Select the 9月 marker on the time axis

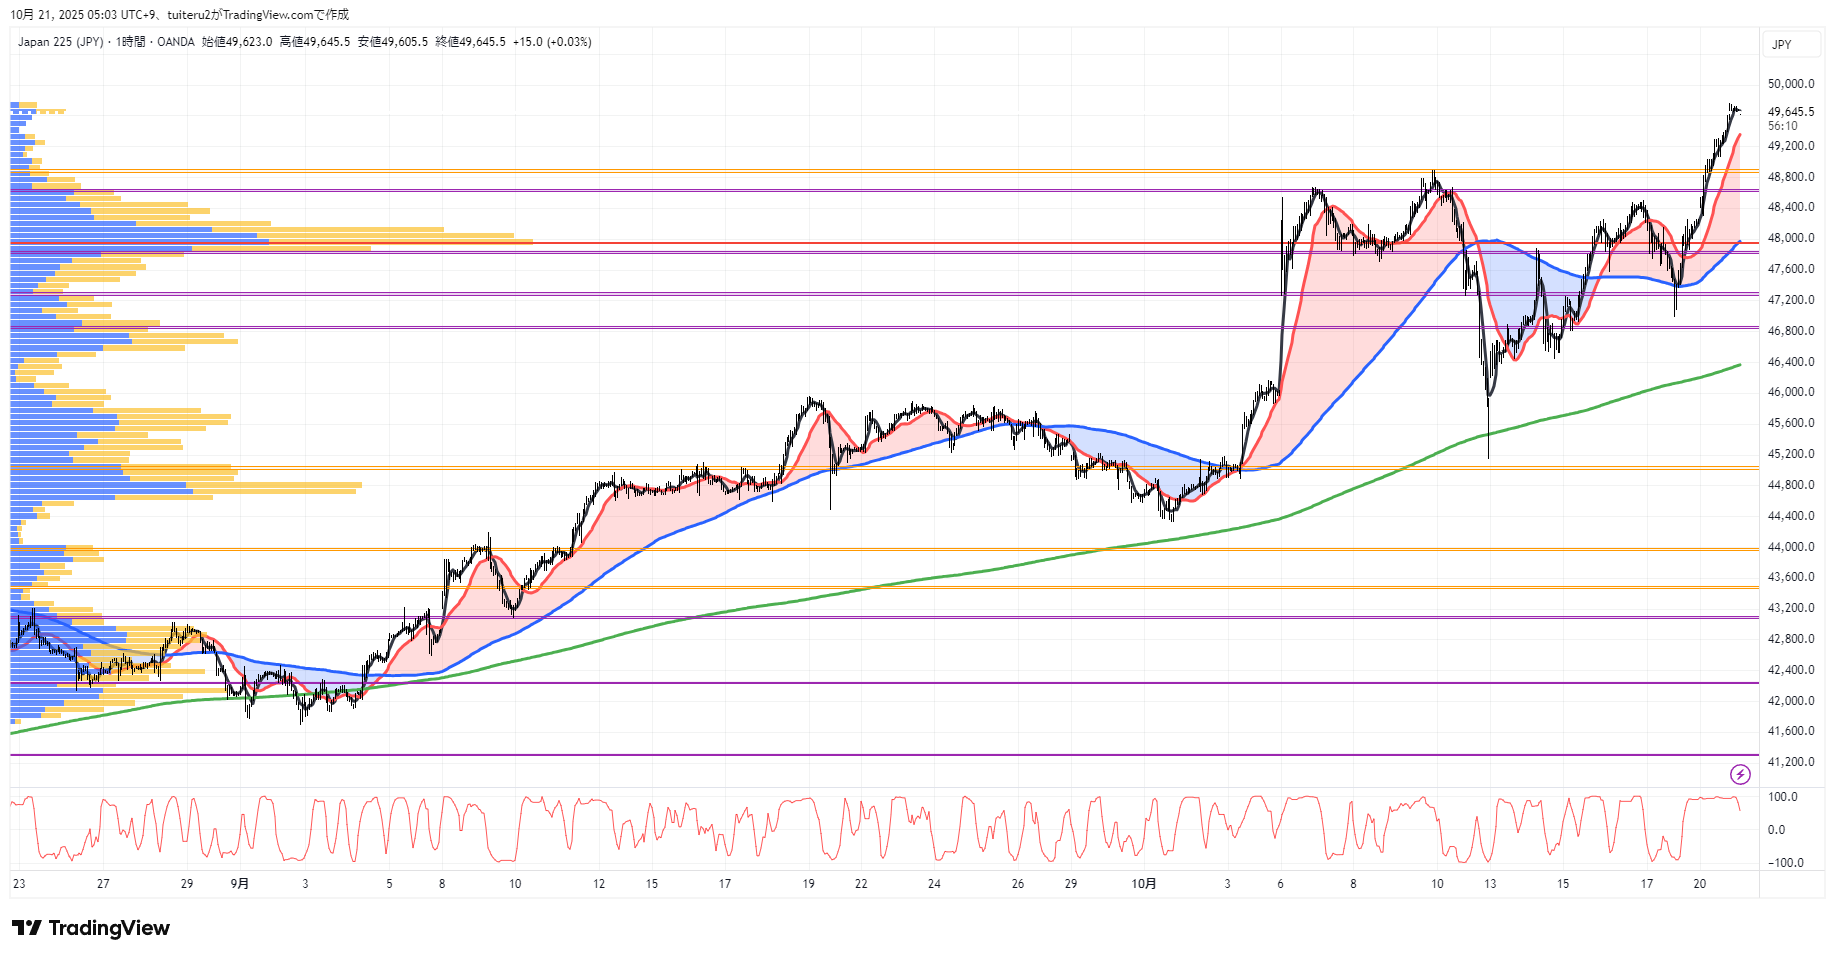pyautogui.click(x=240, y=884)
